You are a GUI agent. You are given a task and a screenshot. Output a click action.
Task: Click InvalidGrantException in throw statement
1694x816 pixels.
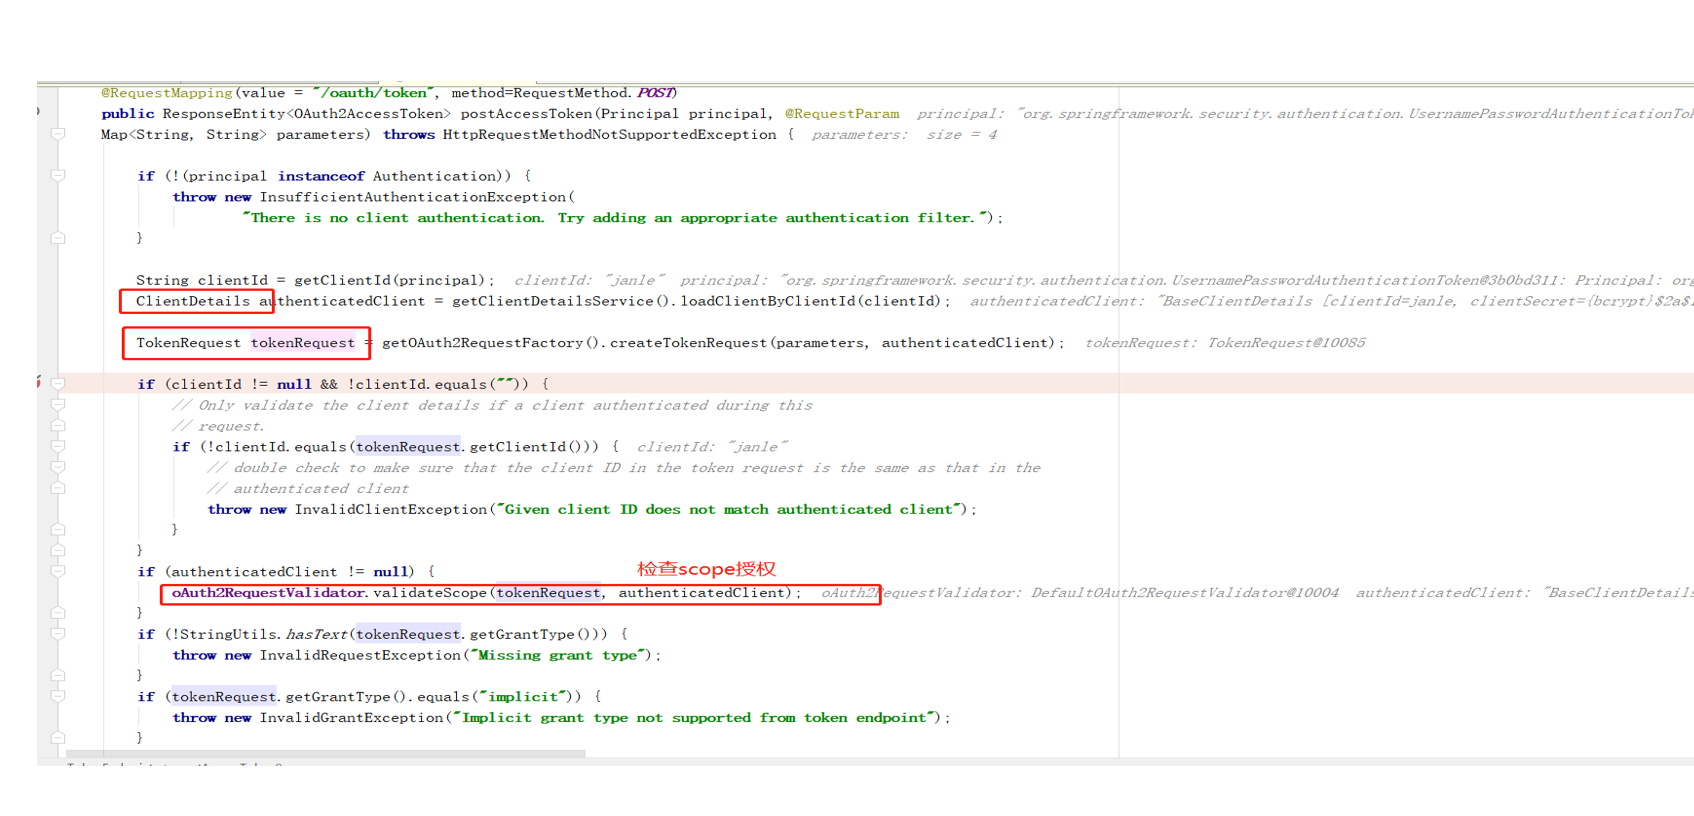pos(351,718)
